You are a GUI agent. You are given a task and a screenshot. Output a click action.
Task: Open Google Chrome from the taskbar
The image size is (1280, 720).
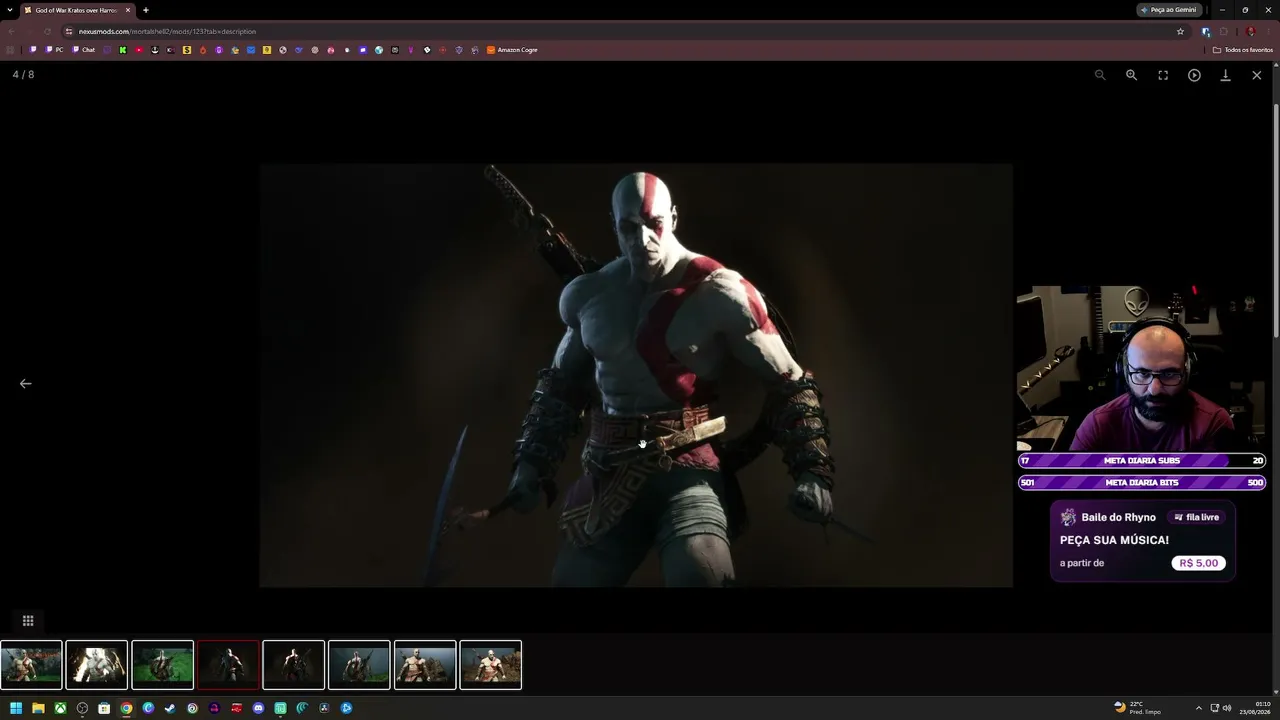(x=126, y=708)
